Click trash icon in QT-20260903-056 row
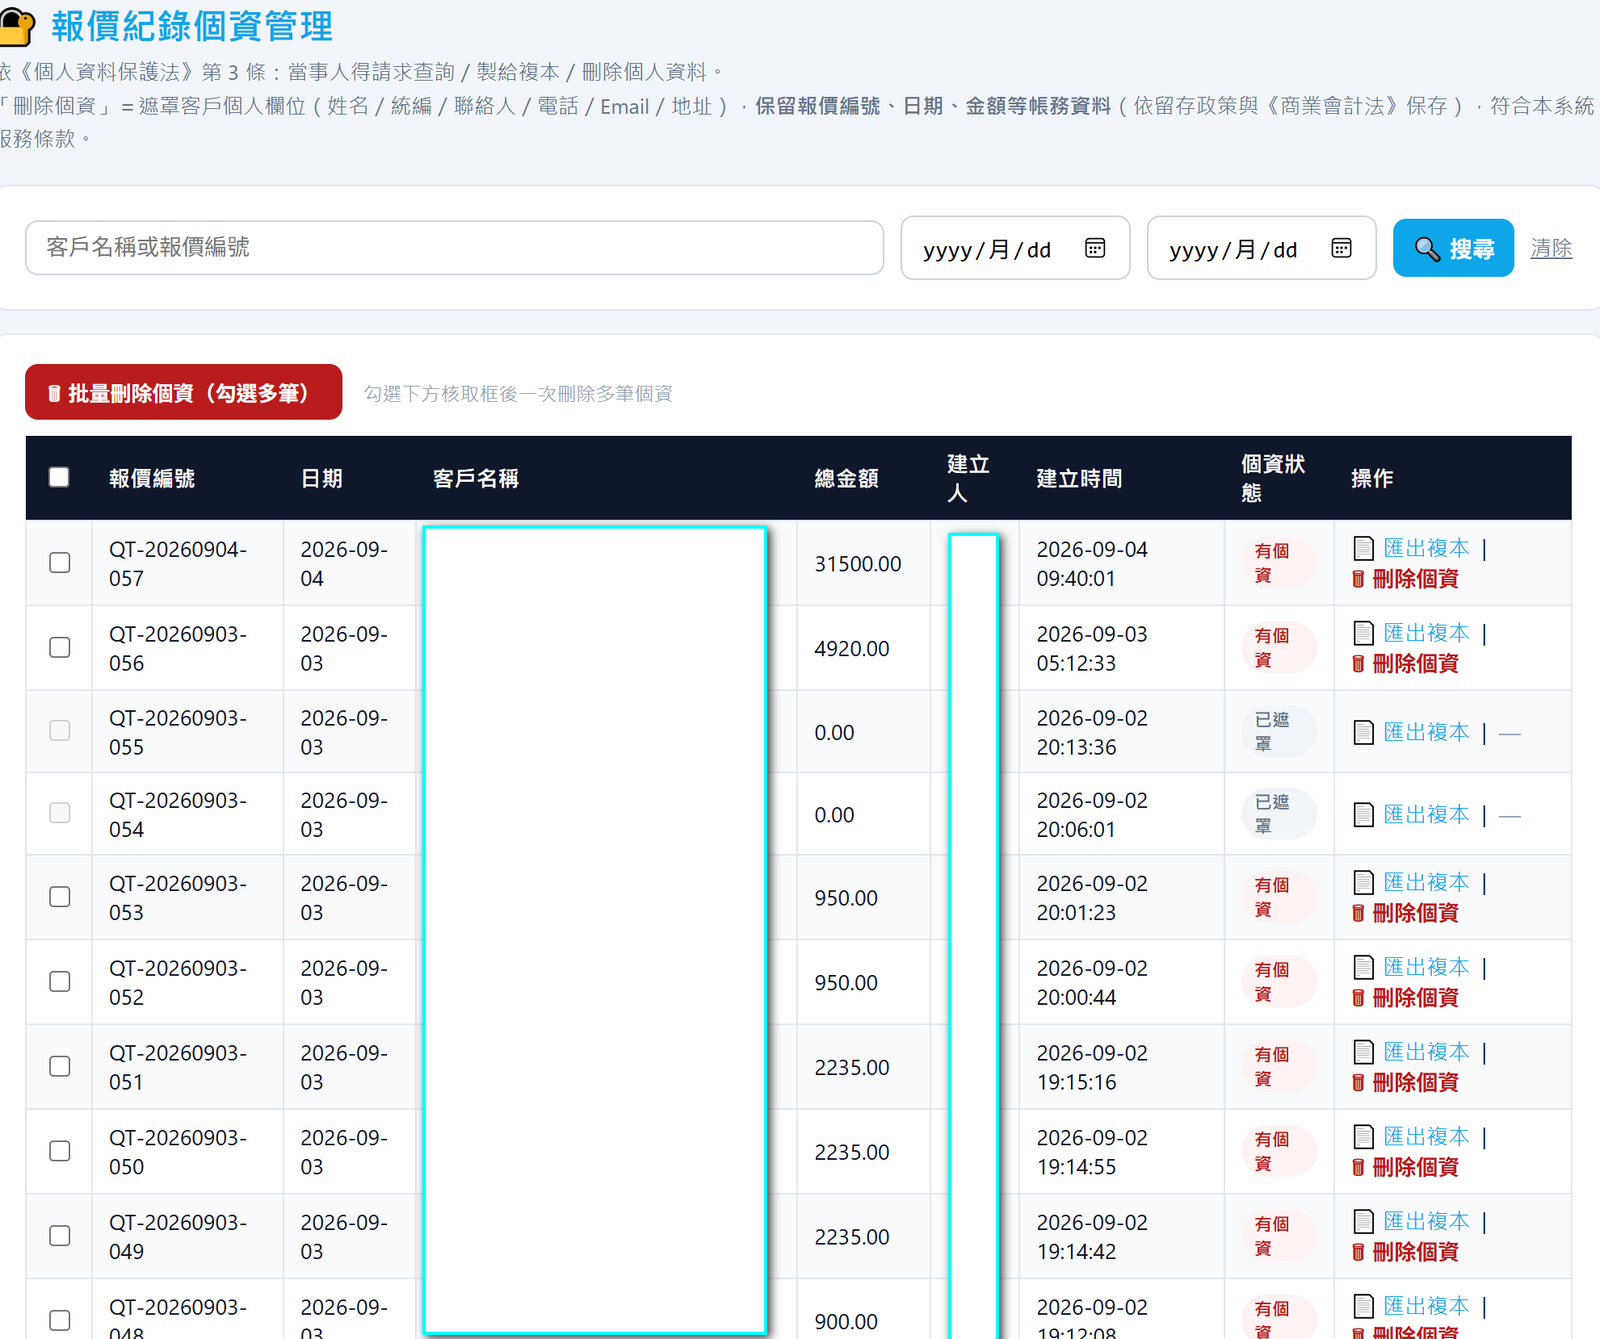This screenshot has width=1600, height=1339. (1358, 664)
